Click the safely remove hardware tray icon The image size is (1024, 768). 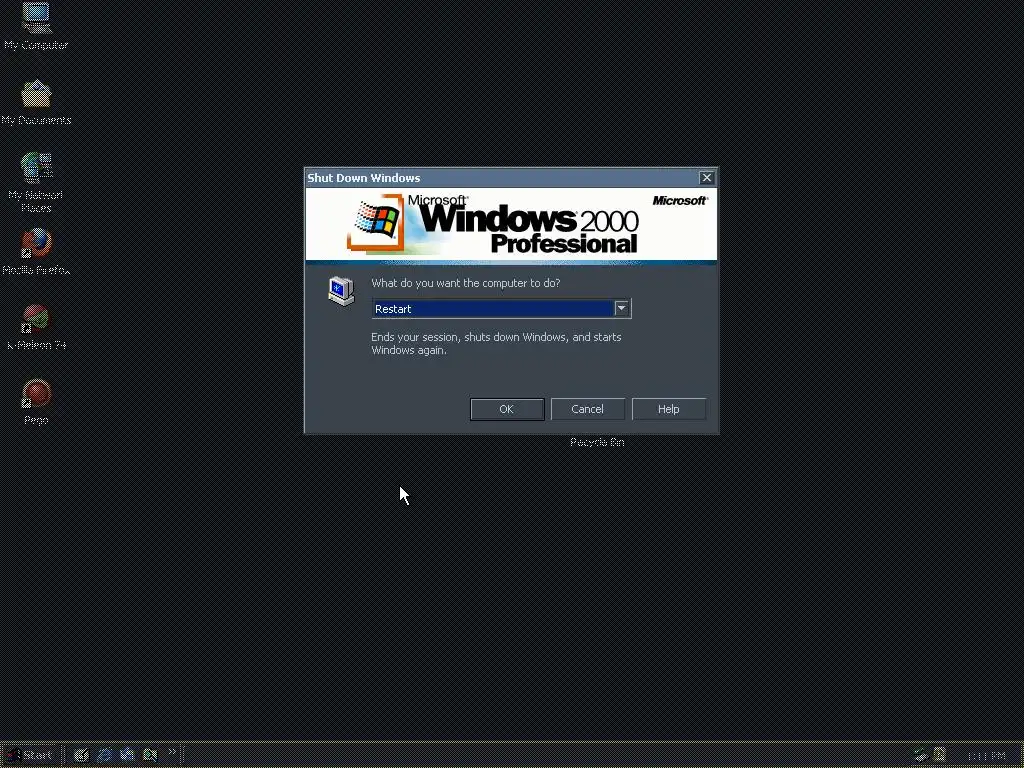pyautogui.click(x=921, y=755)
